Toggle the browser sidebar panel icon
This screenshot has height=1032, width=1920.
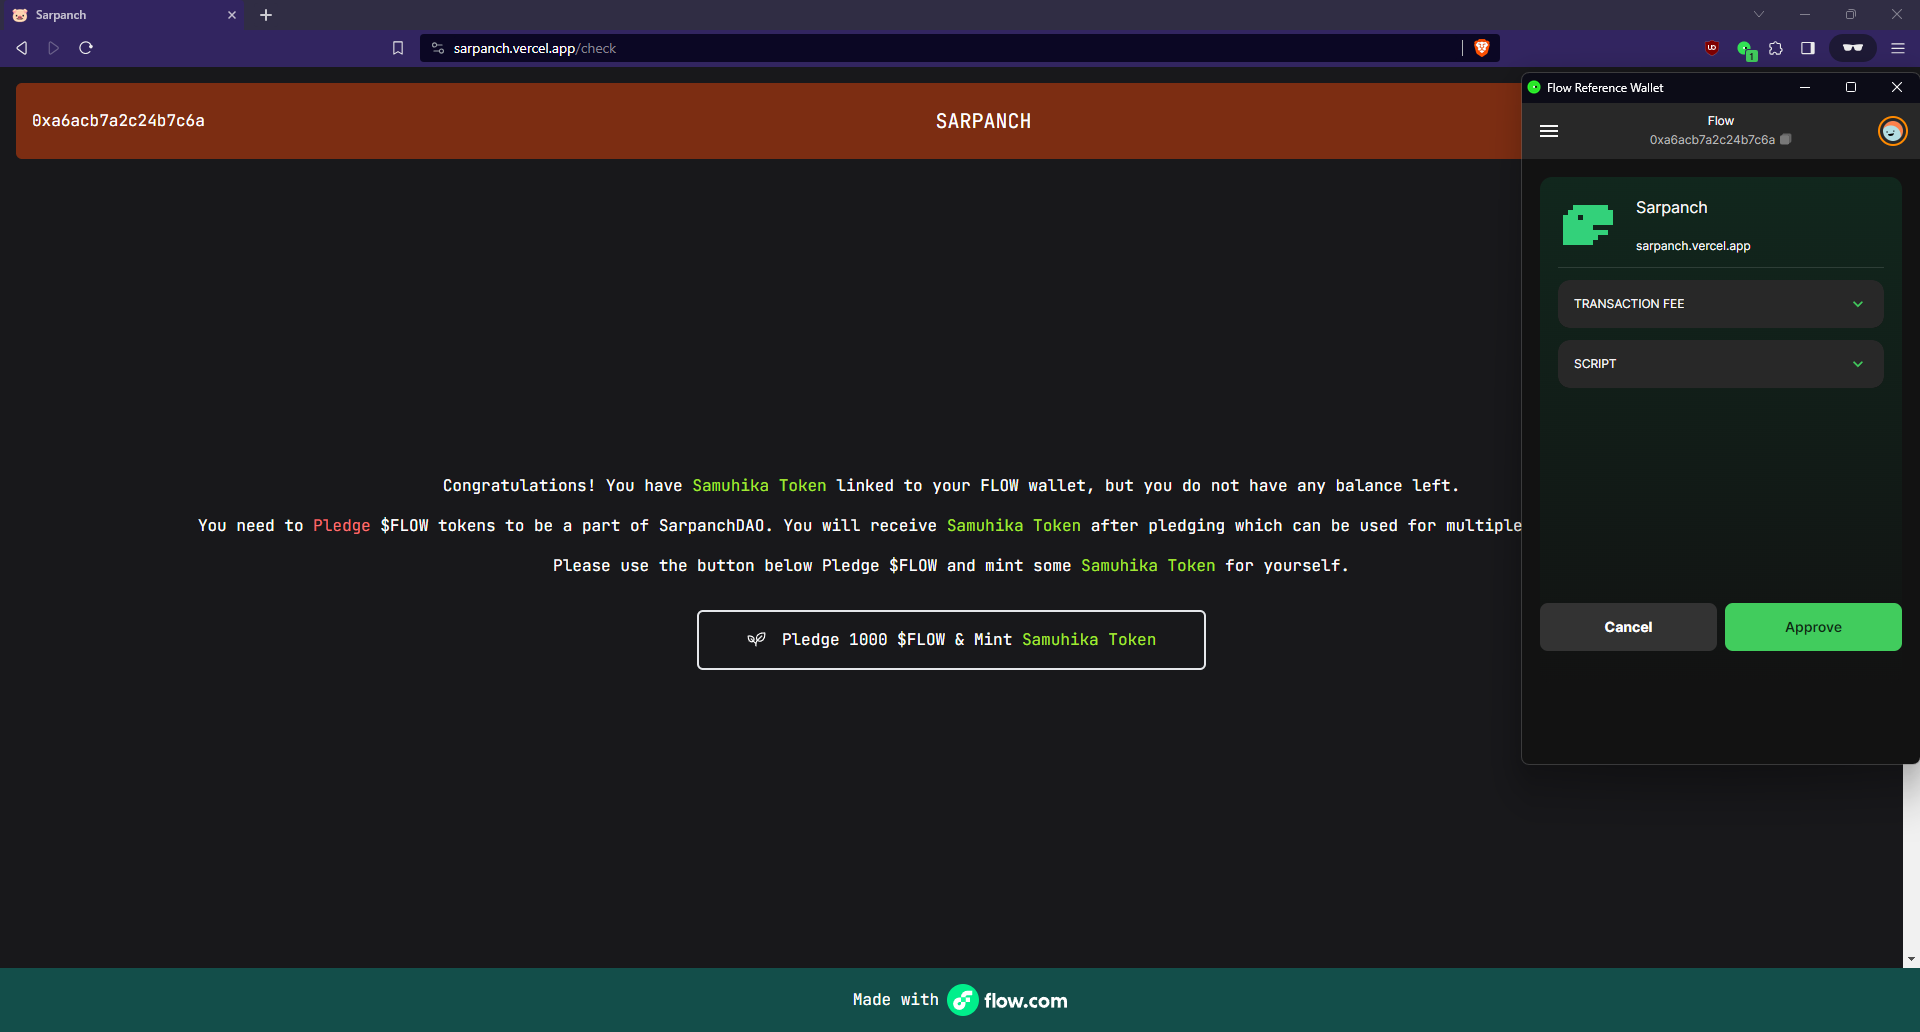[x=1808, y=48]
